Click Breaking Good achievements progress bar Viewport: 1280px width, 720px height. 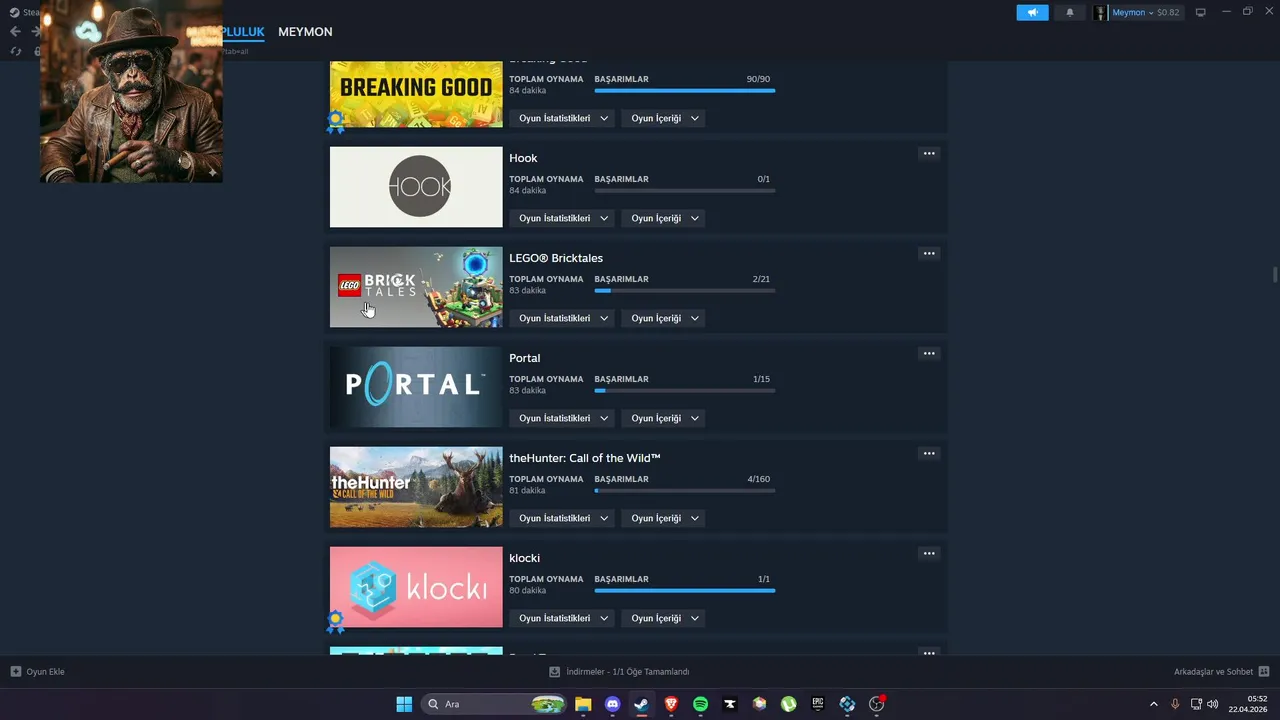click(684, 90)
